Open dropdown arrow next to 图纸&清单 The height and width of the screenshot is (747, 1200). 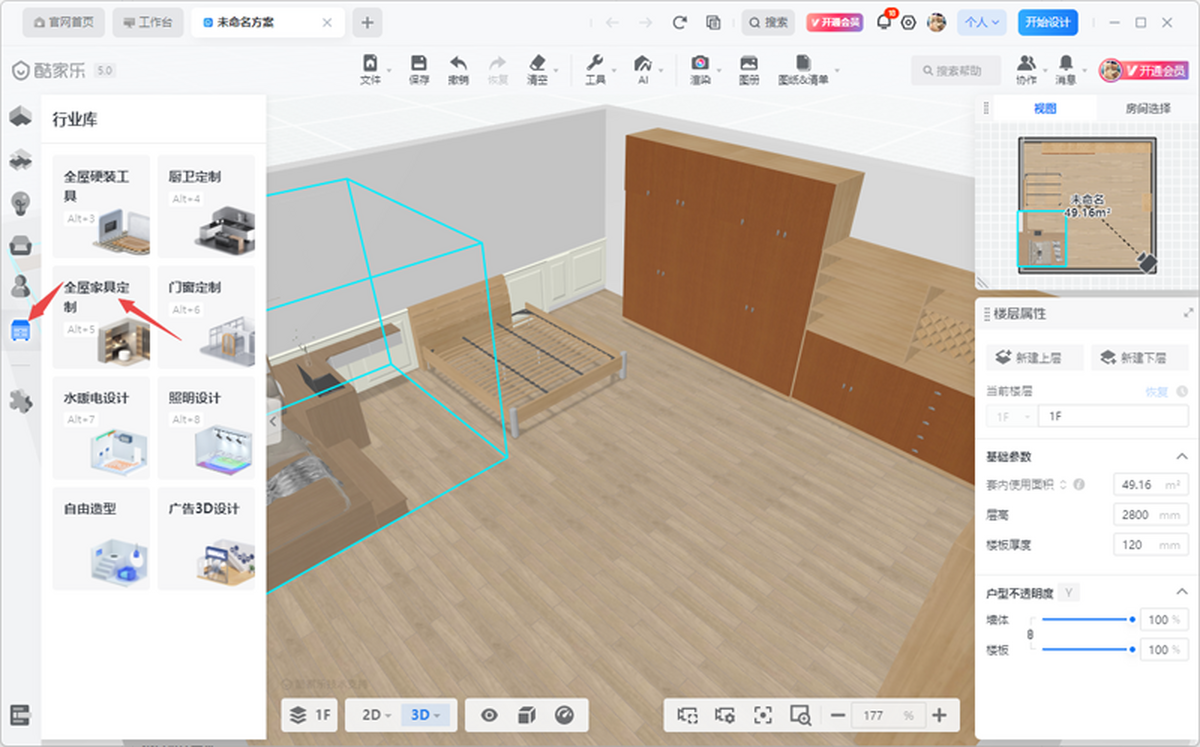[x=837, y=71]
